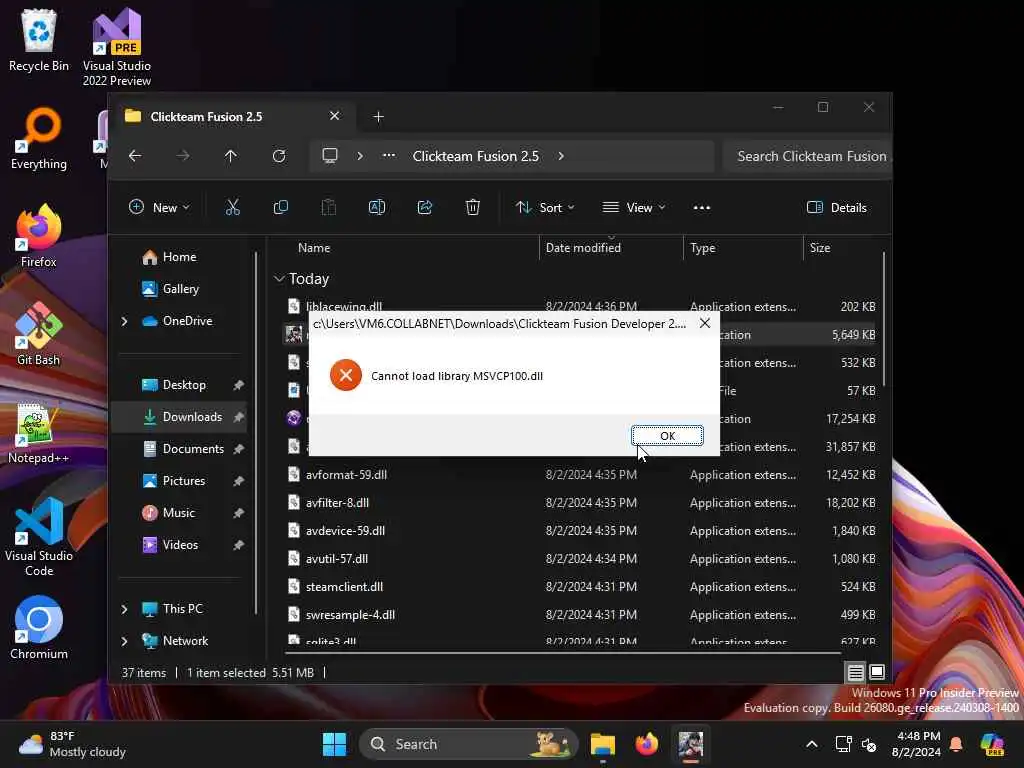Screen dimensions: 1024x768
Task: Click OK in the error dialog
Action: [x=667, y=436]
